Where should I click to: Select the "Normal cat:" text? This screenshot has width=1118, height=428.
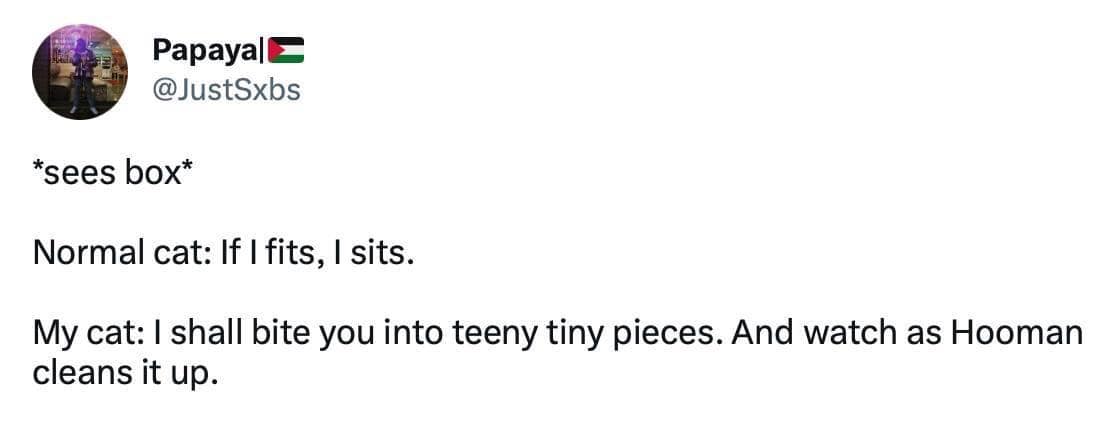(x=118, y=253)
